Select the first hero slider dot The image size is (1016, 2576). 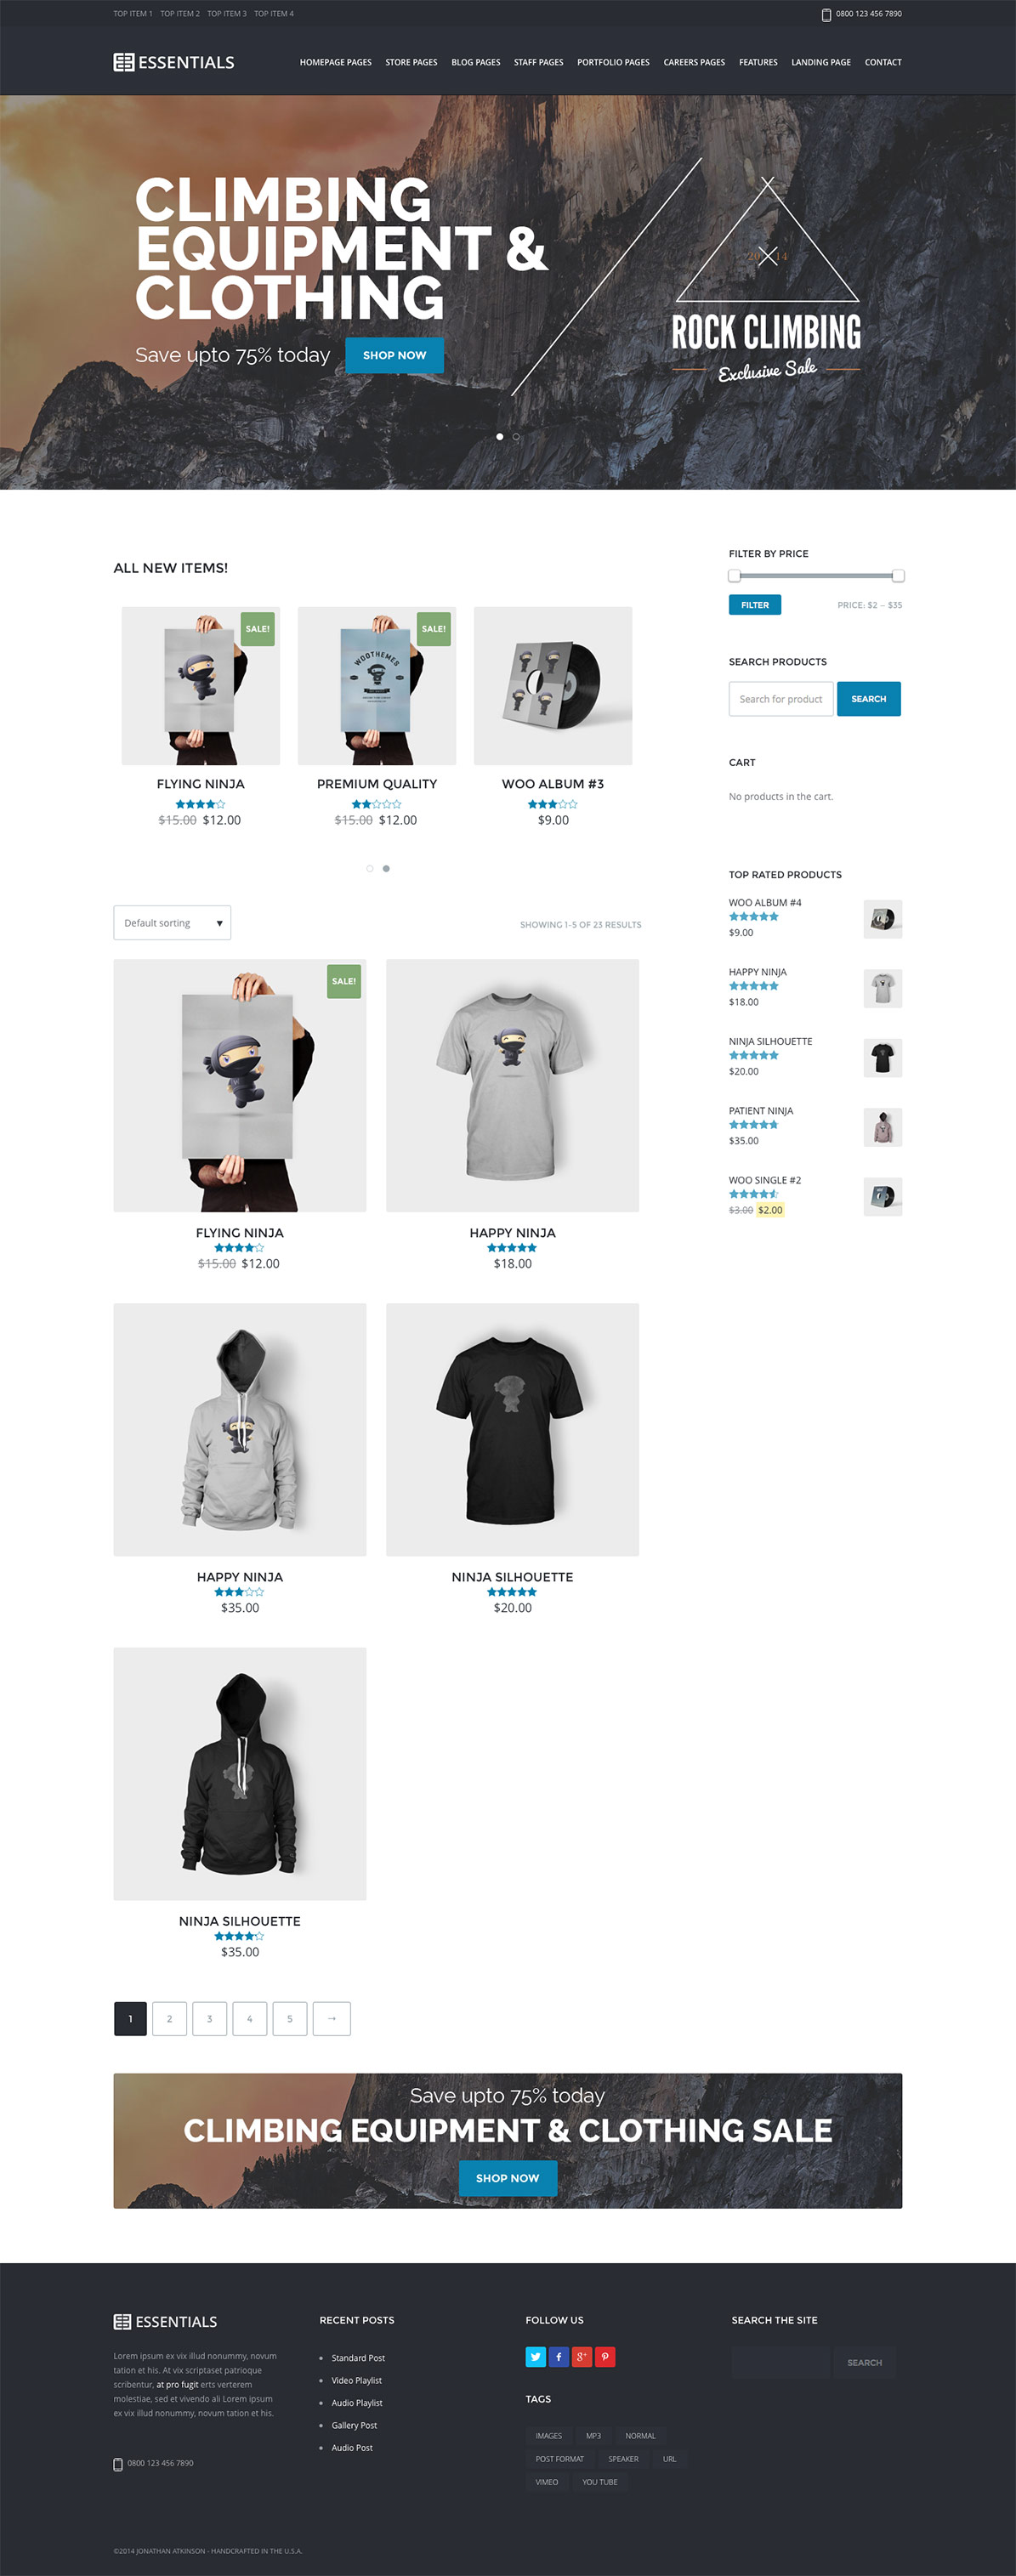pos(500,437)
